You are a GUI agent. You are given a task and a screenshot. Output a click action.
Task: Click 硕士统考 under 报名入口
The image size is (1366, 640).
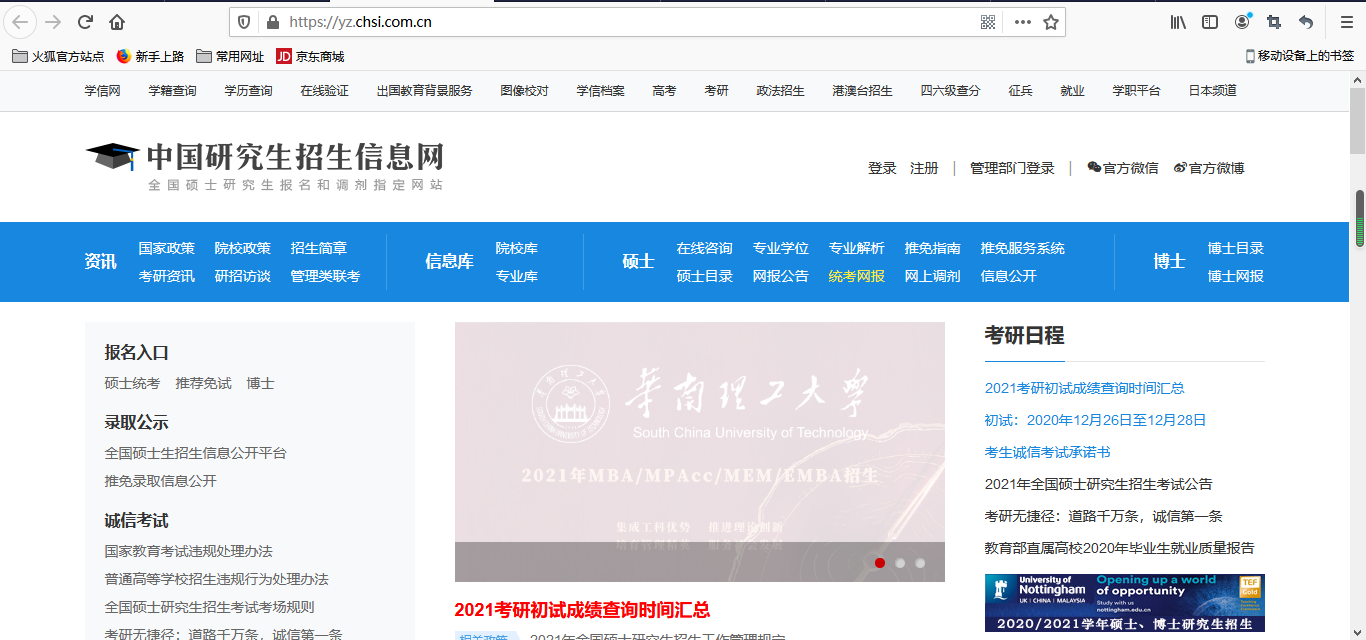pos(132,383)
